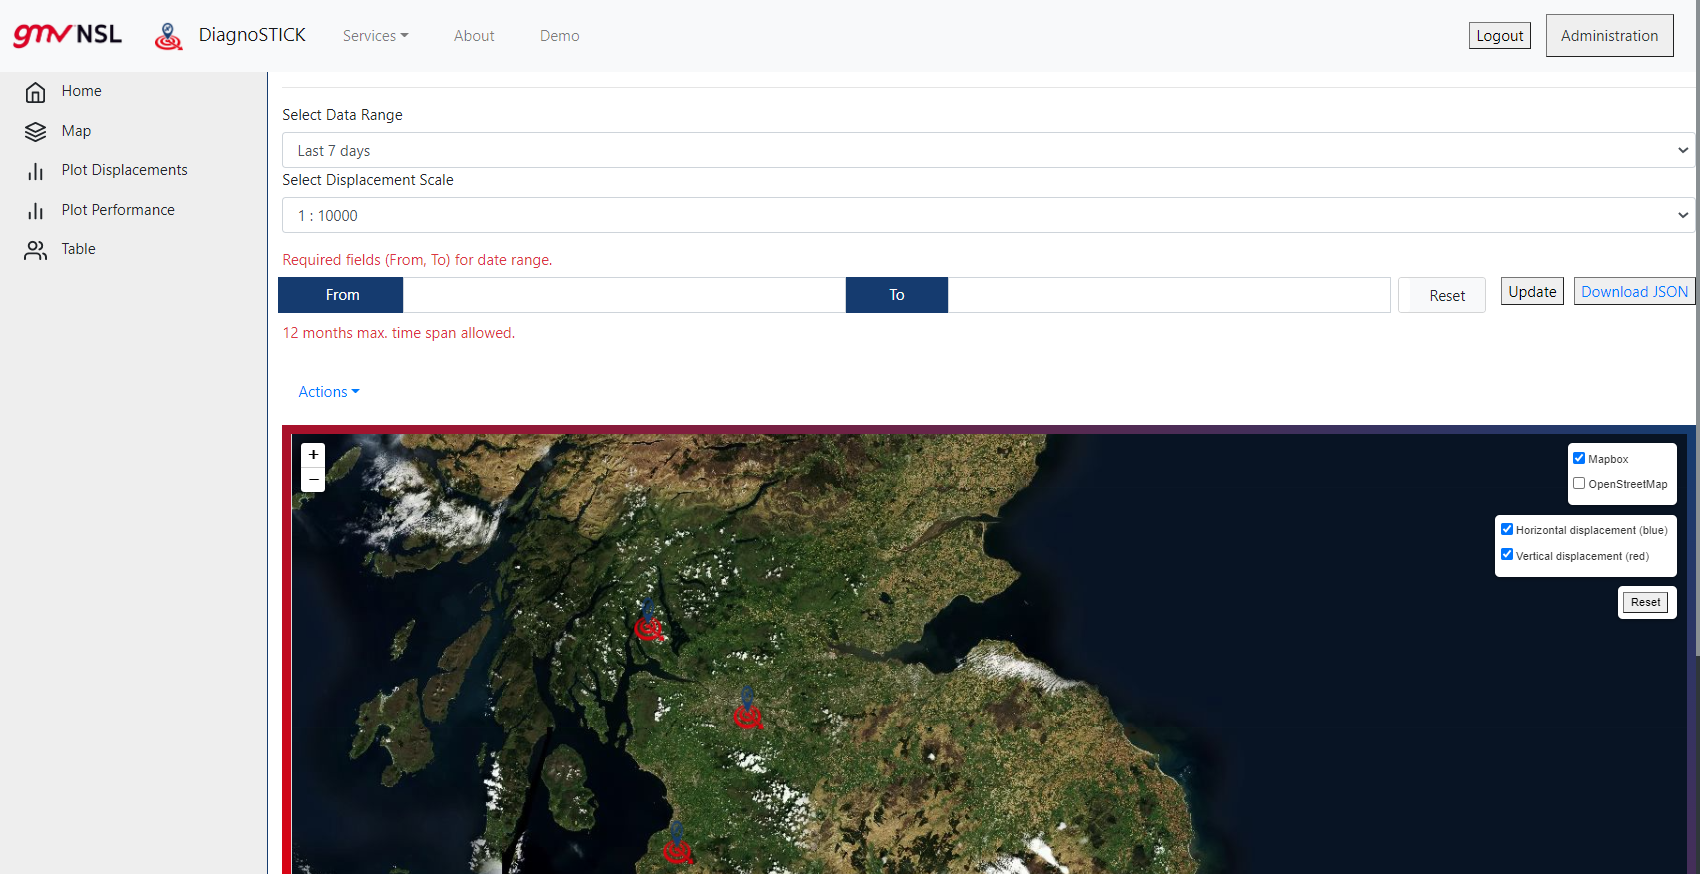This screenshot has width=1700, height=874.
Task: Click the Table users icon in sidebar
Action: (x=35, y=250)
